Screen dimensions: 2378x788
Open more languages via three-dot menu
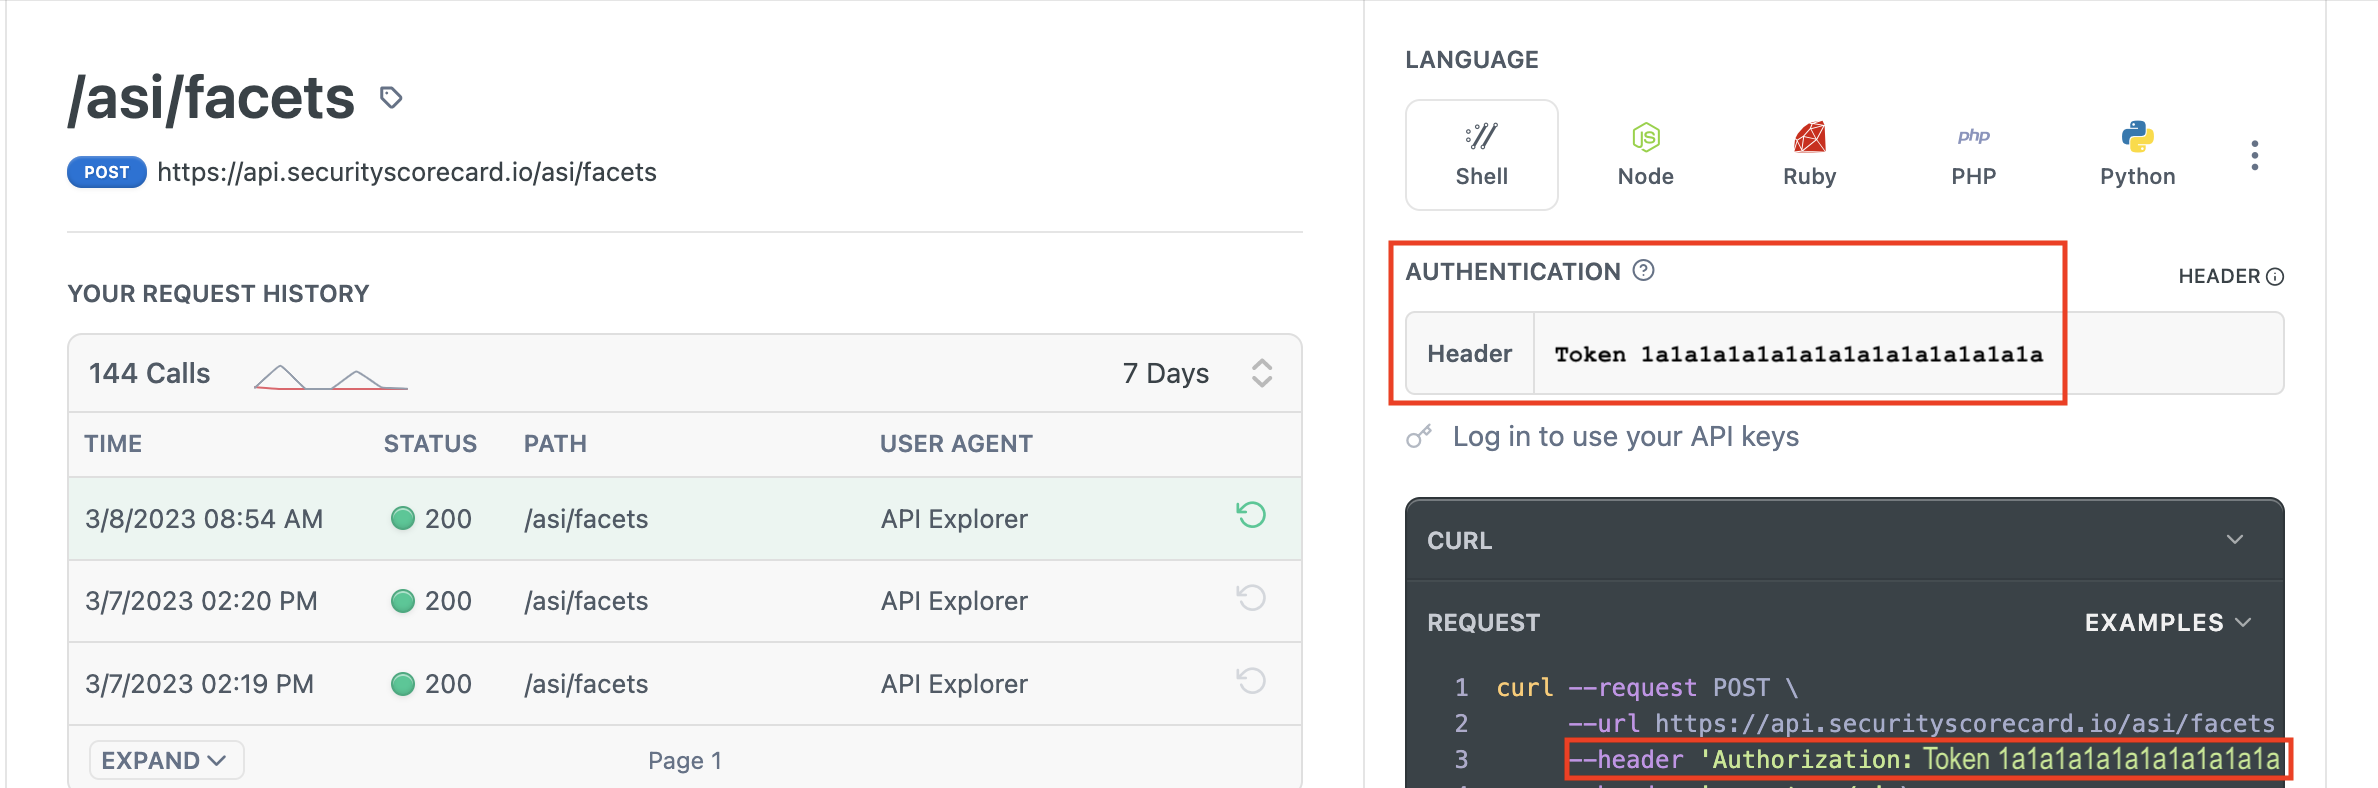pyautogui.click(x=2254, y=155)
